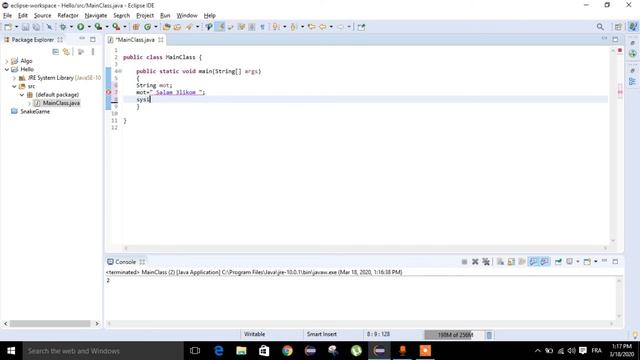640x360 pixels.
Task: Open the Refactor menu
Action: (x=68, y=16)
